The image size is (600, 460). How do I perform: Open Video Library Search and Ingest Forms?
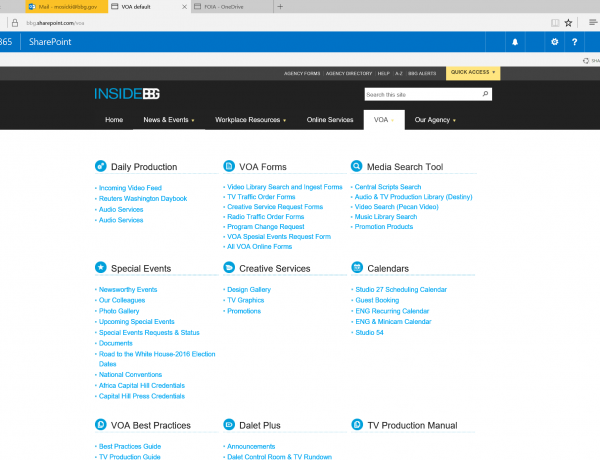(x=285, y=187)
